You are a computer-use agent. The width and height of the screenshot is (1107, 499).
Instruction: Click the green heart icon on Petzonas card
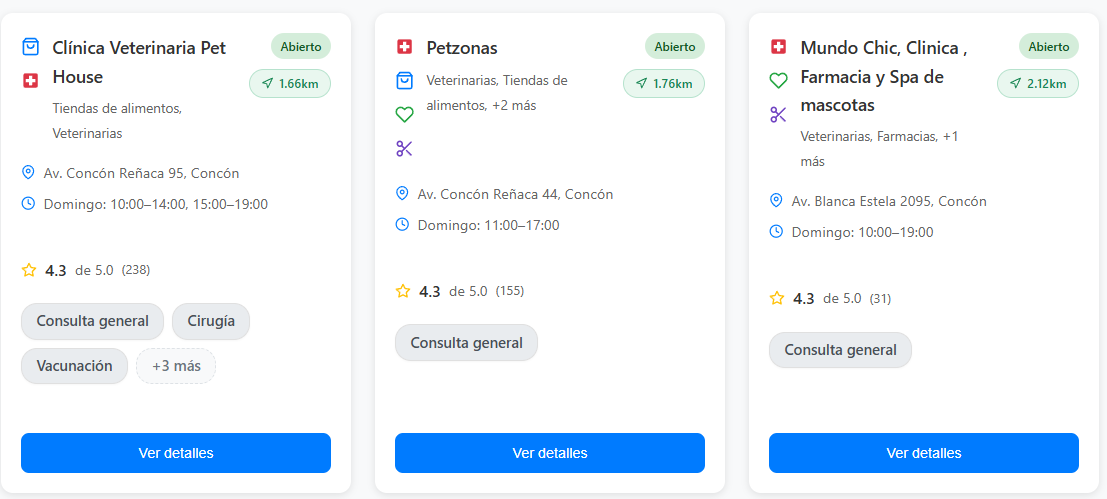click(404, 115)
